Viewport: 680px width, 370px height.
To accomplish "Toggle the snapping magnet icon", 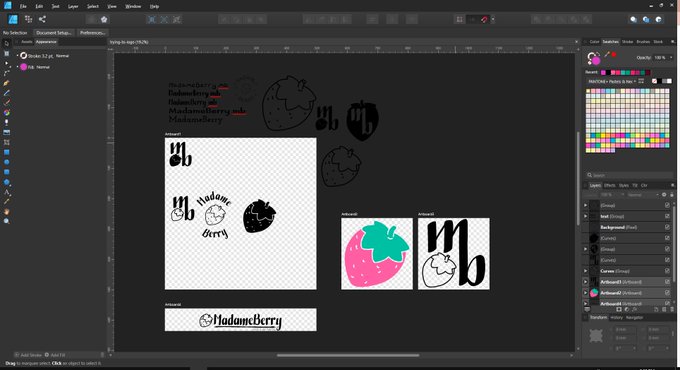I will (484, 20).
